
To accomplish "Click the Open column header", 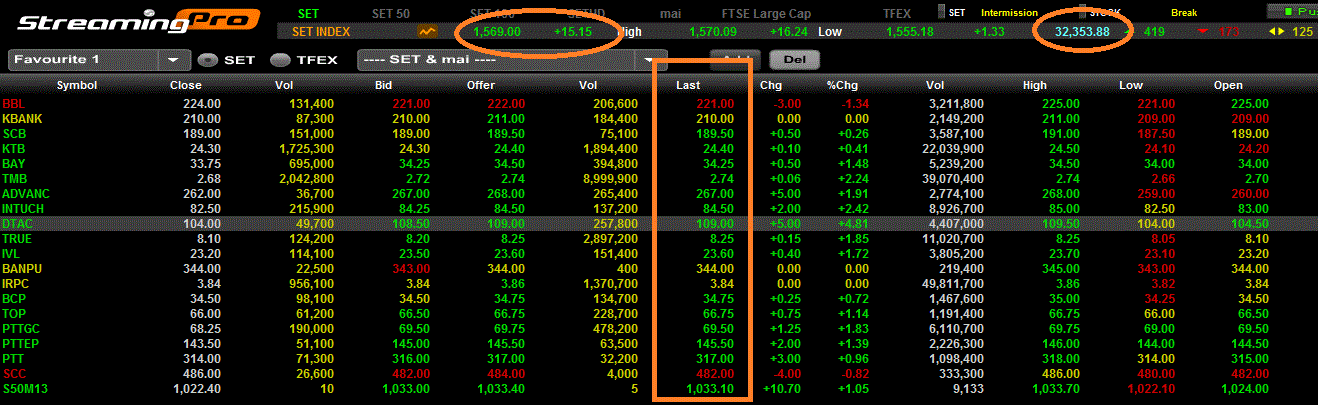I will click(x=1227, y=85).
